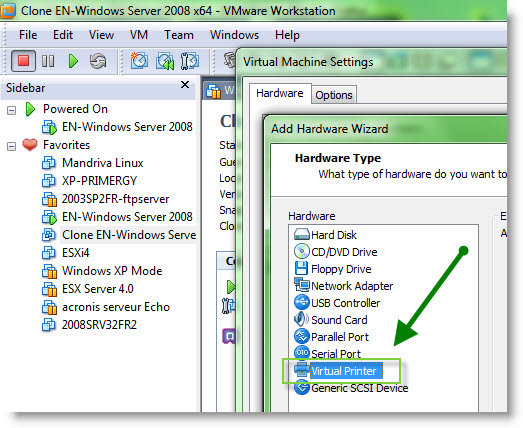The width and height of the screenshot is (523, 428).
Task: Click the Reset virtual machine icon
Action: point(98,61)
